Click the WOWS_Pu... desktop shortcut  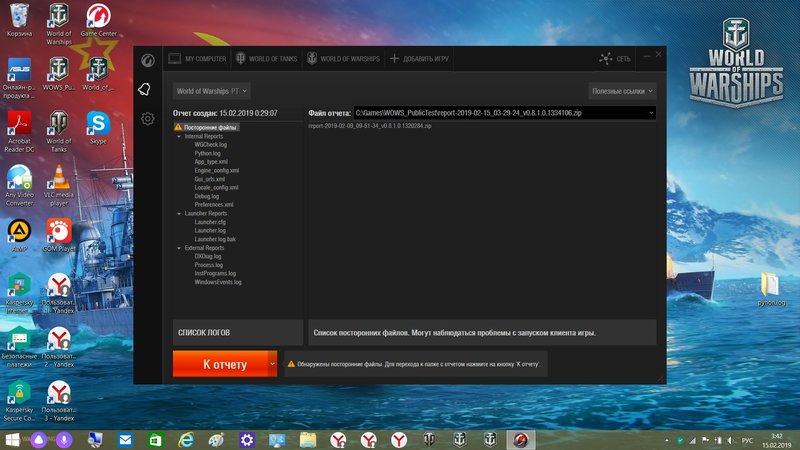(x=59, y=74)
